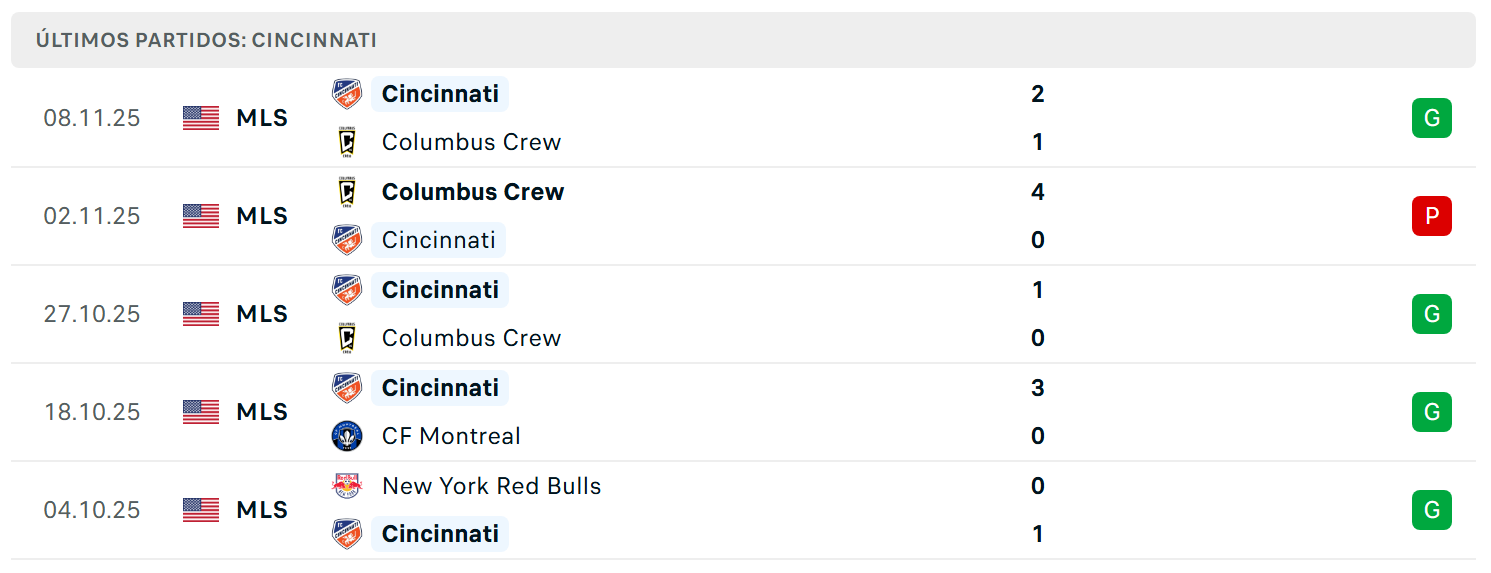This screenshot has height=573, width=1491.
Task: Click highlighted Cincinnati name in 27.10.25 match
Action: pos(440,290)
